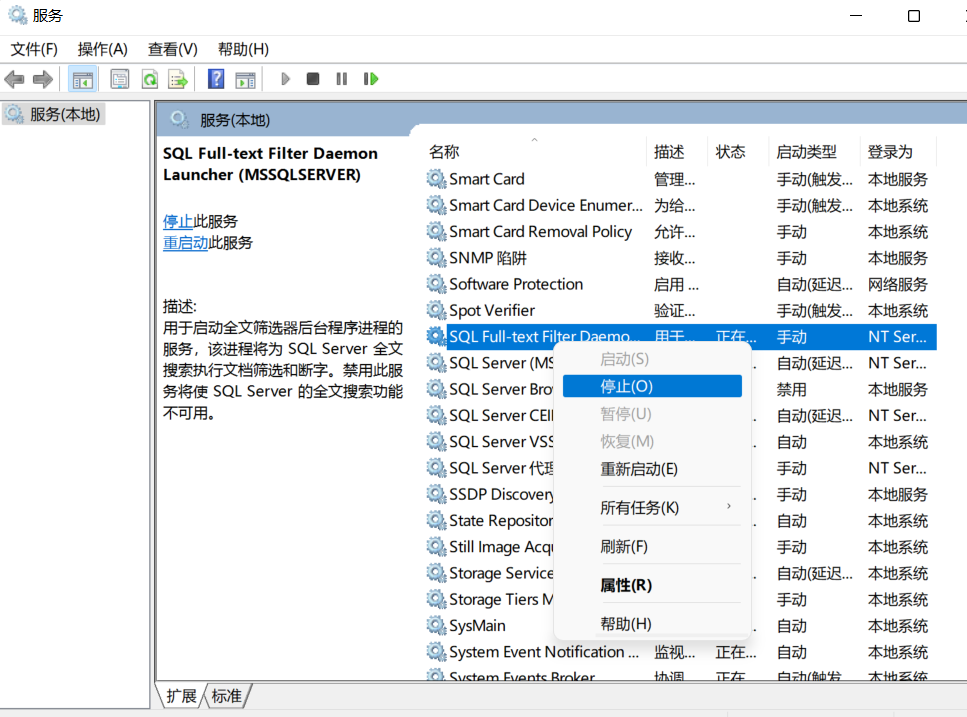Open the 帮助(H) menu in menu bar
Image resolution: width=967 pixels, height=717 pixels.
tap(243, 49)
